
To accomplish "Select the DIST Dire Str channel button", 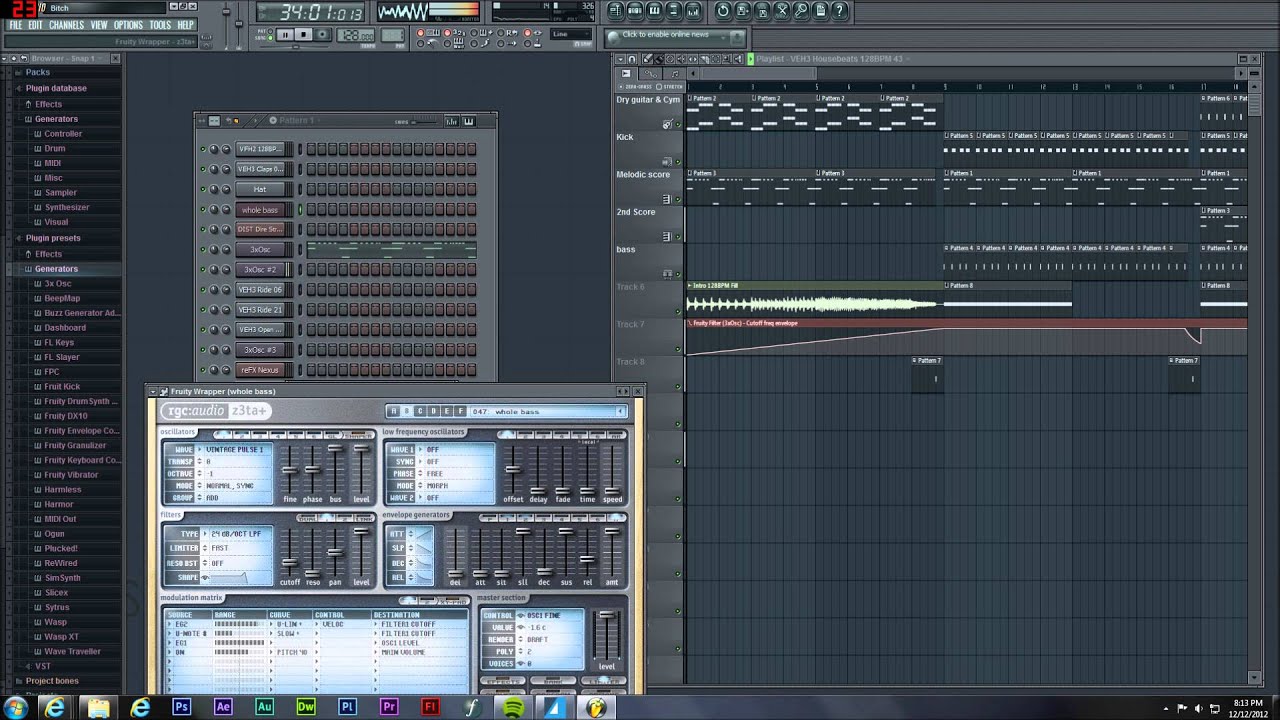I will pos(260,229).
